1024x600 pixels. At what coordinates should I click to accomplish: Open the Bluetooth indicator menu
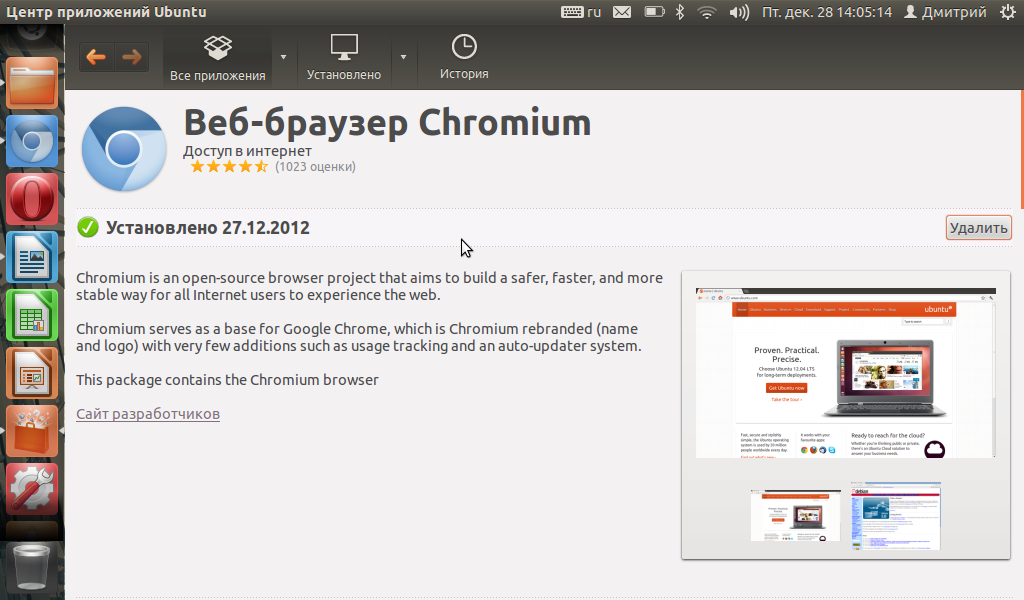point(680,12)
